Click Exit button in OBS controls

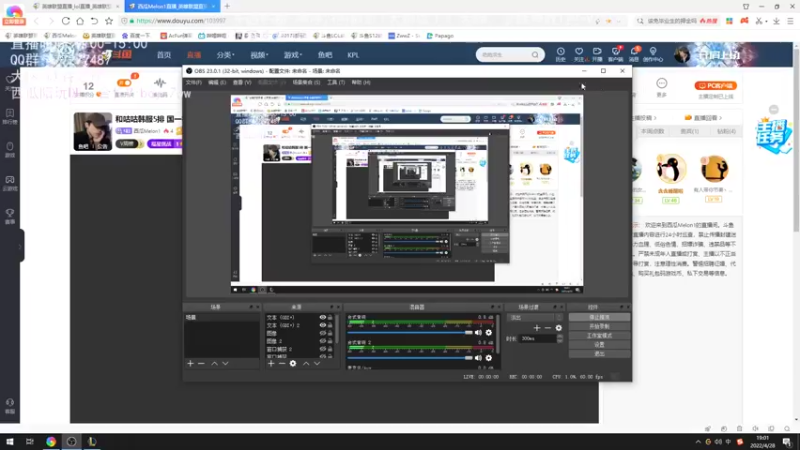coord(599,354)
